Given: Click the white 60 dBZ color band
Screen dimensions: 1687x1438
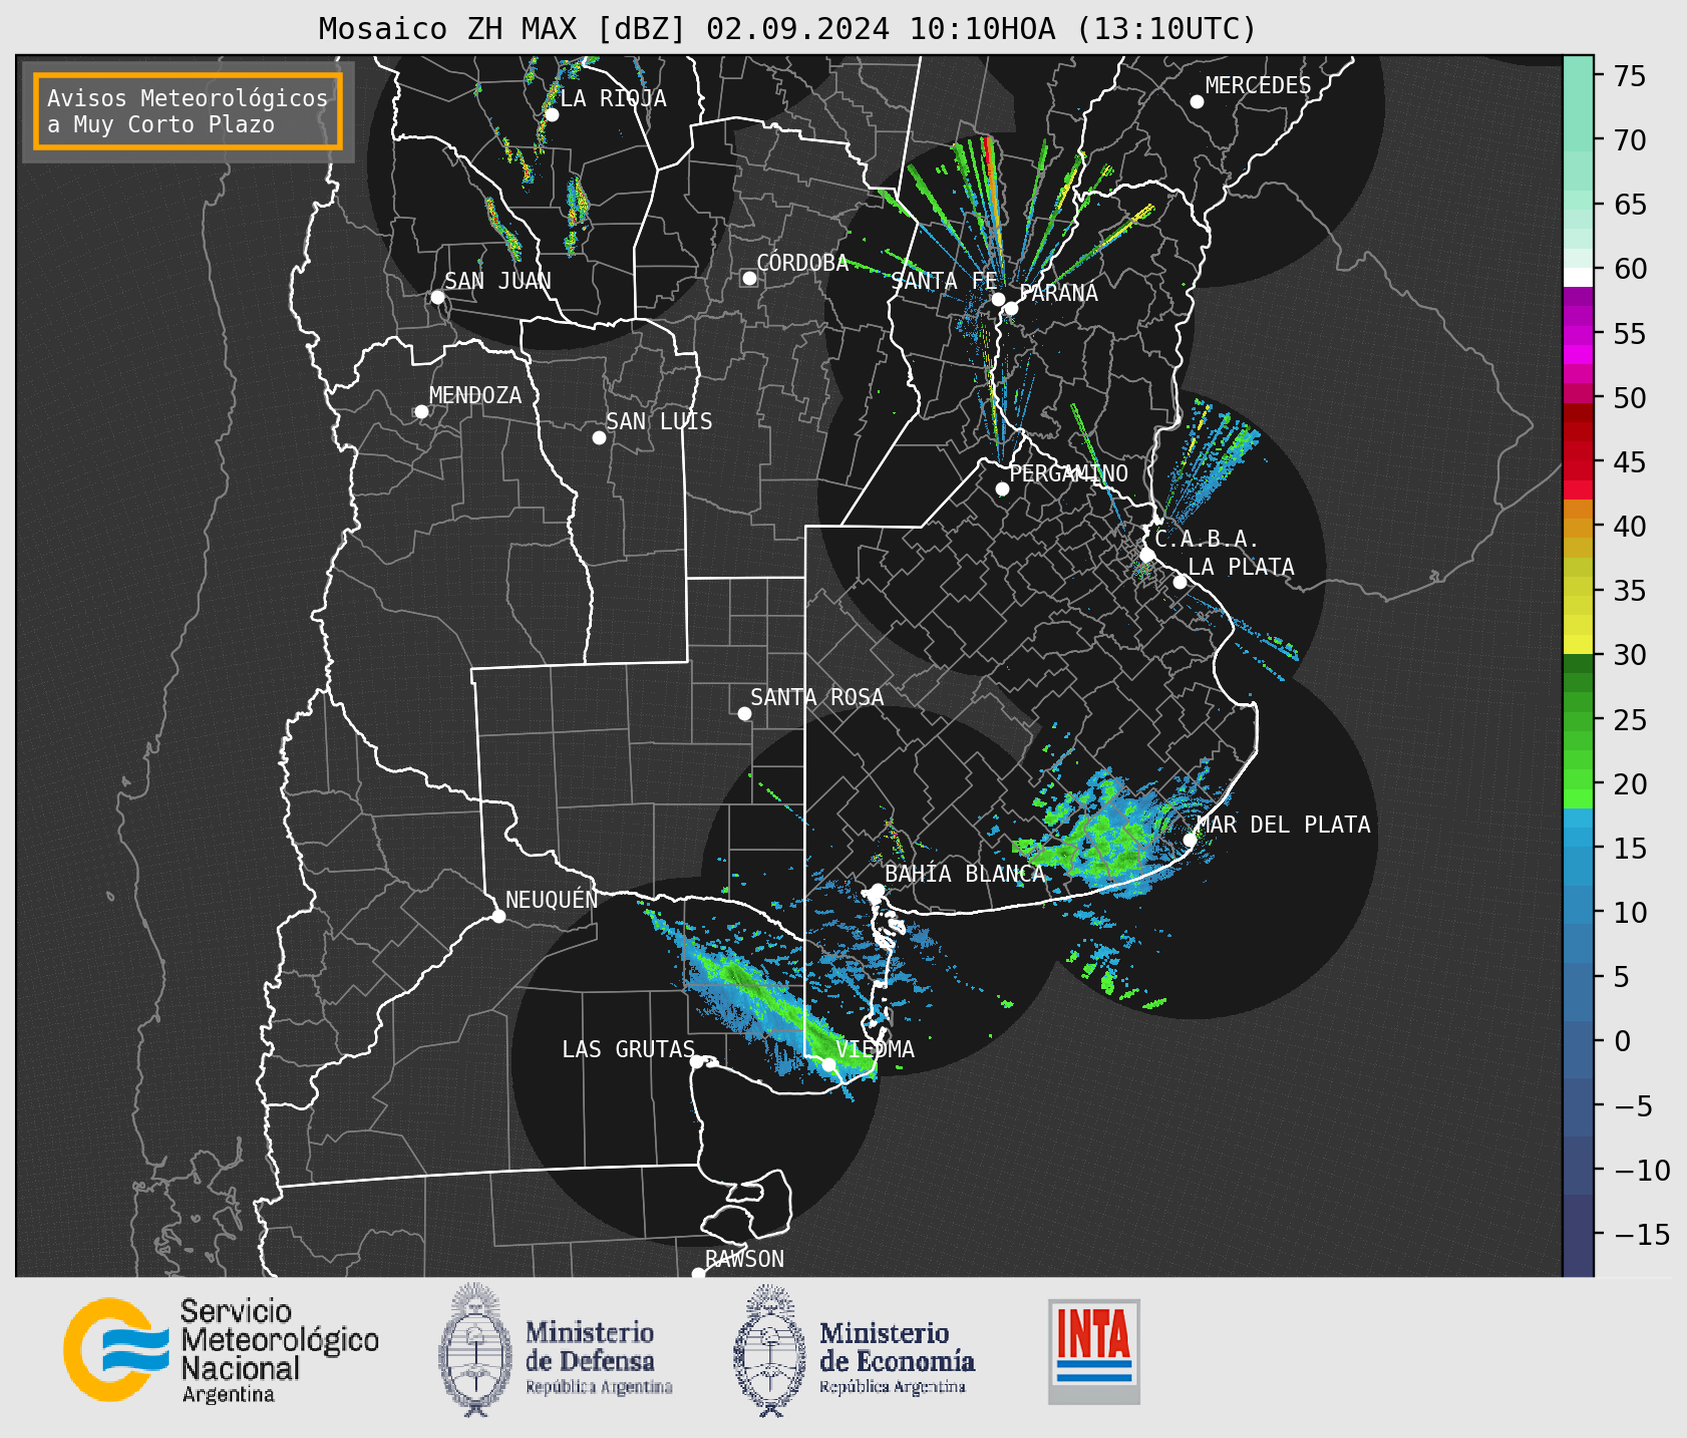Looking at the screenshot, I should tap(1577, 276).
